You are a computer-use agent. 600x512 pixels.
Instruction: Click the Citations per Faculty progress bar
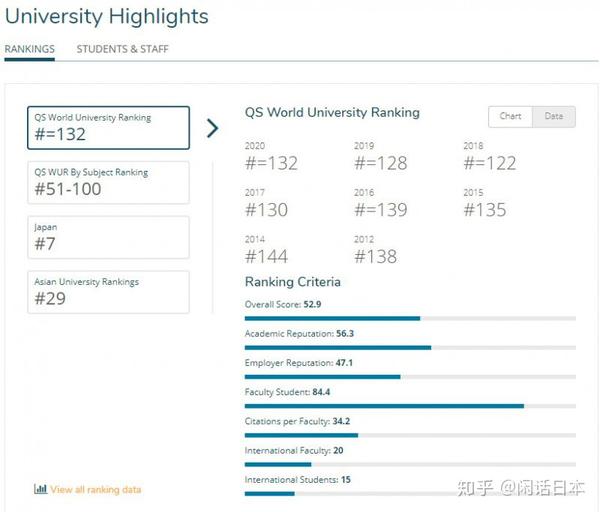click(410, 435)
